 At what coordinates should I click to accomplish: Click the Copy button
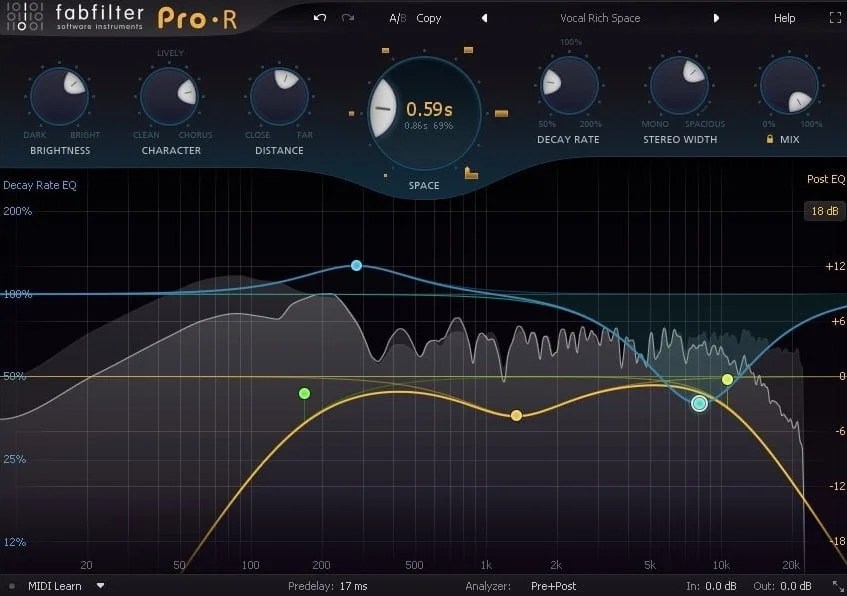tap(428, 17)
